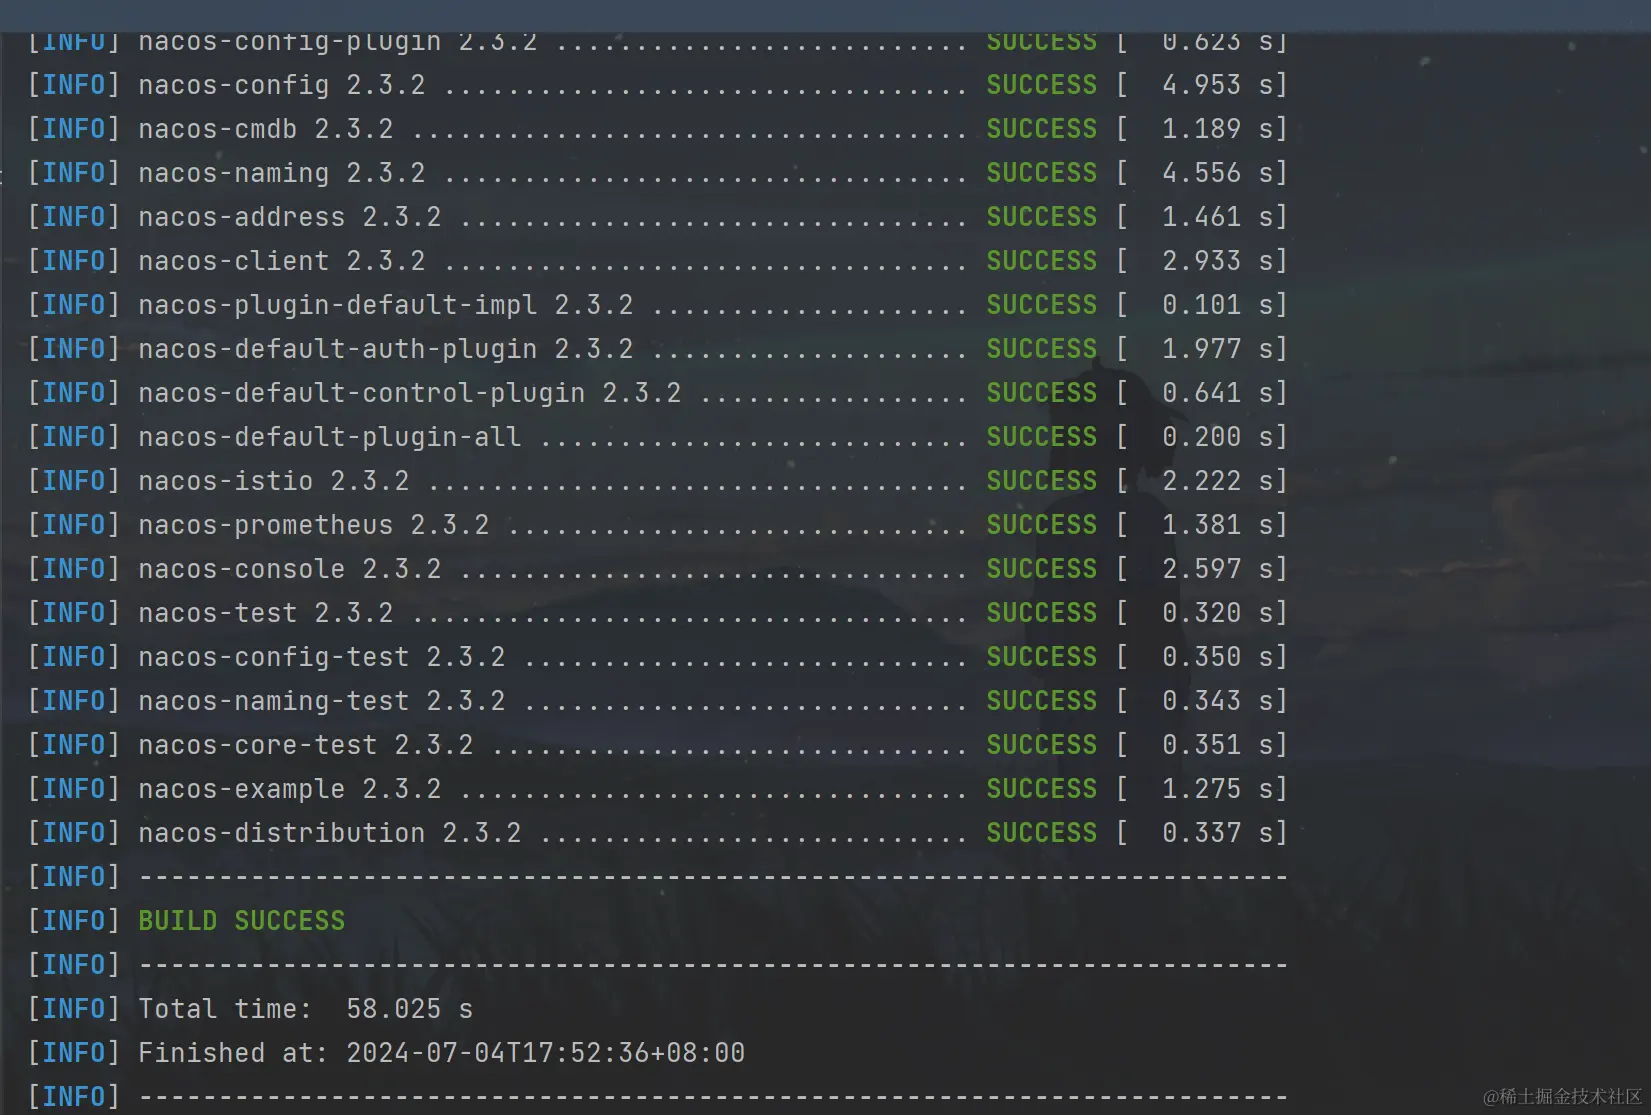Click the nacos-config 2.3.2 module name
This screenshot has width=1651, height=1115.
pos(281,85)
